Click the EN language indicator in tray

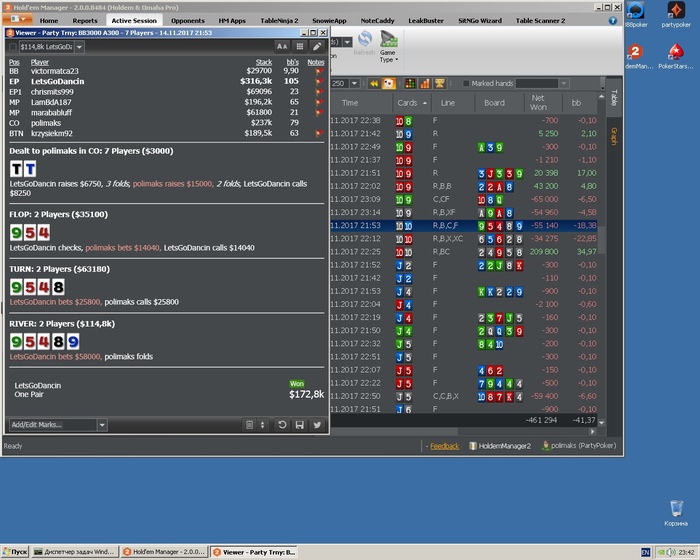tap(645, 552)
